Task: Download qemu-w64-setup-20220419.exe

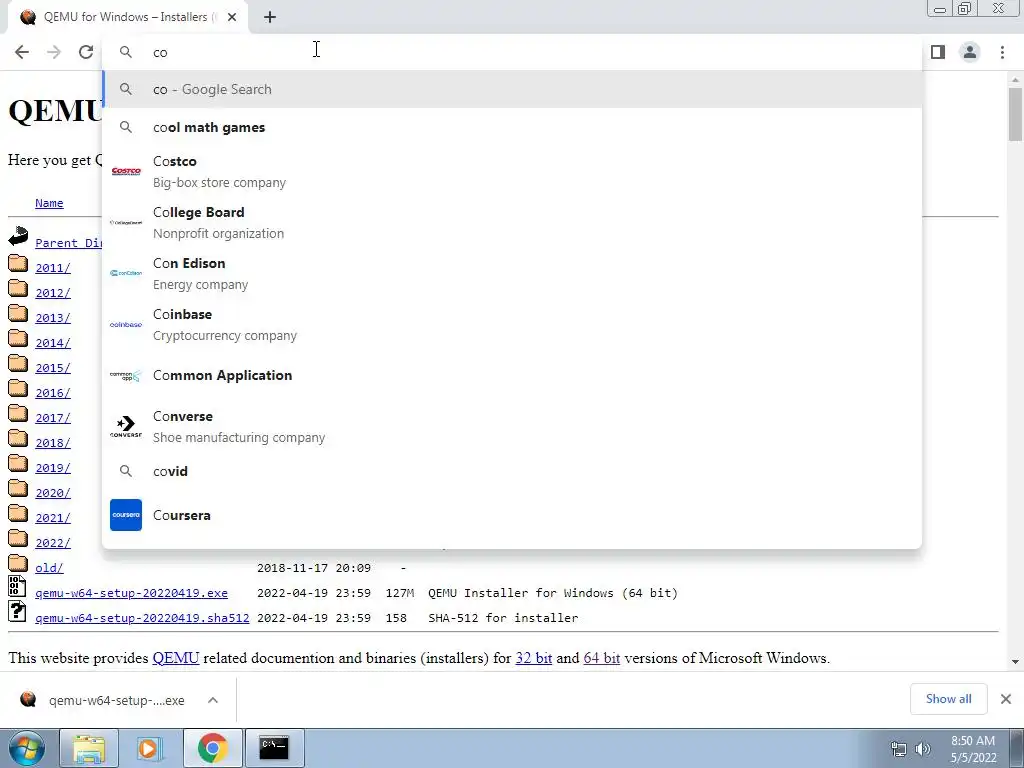Action: pos(131,593)
